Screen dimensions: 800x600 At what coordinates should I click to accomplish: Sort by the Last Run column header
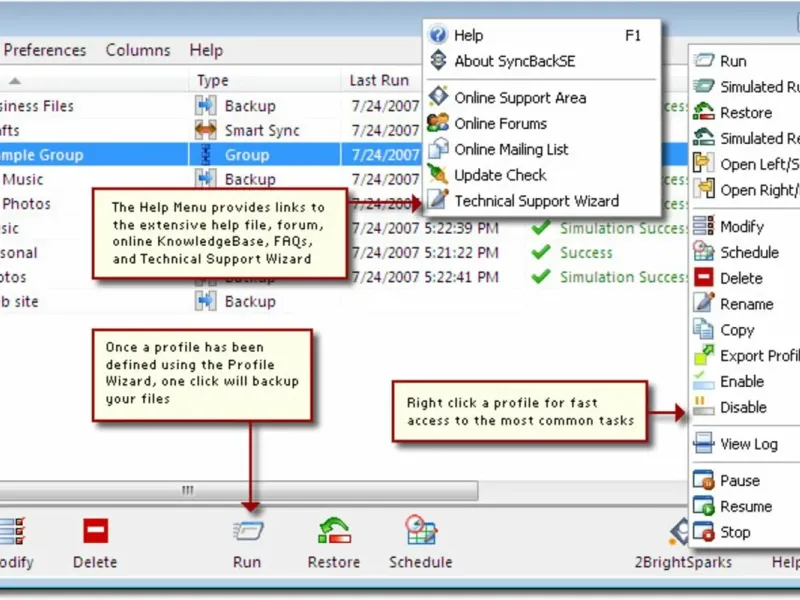click(379, 81)
